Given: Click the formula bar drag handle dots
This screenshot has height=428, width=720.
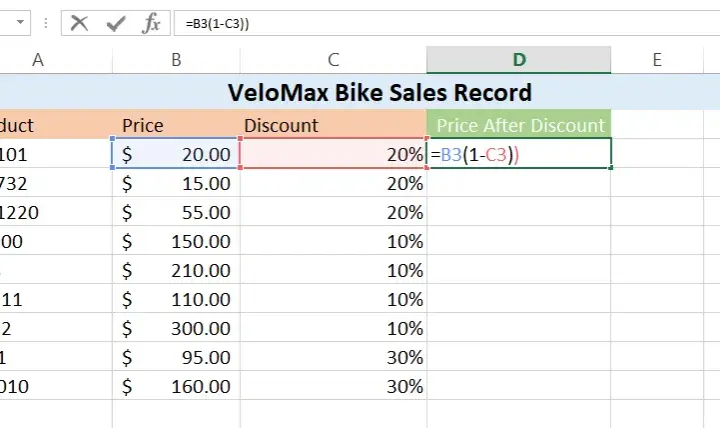Looking at the screenshot, I should [45, 23].
